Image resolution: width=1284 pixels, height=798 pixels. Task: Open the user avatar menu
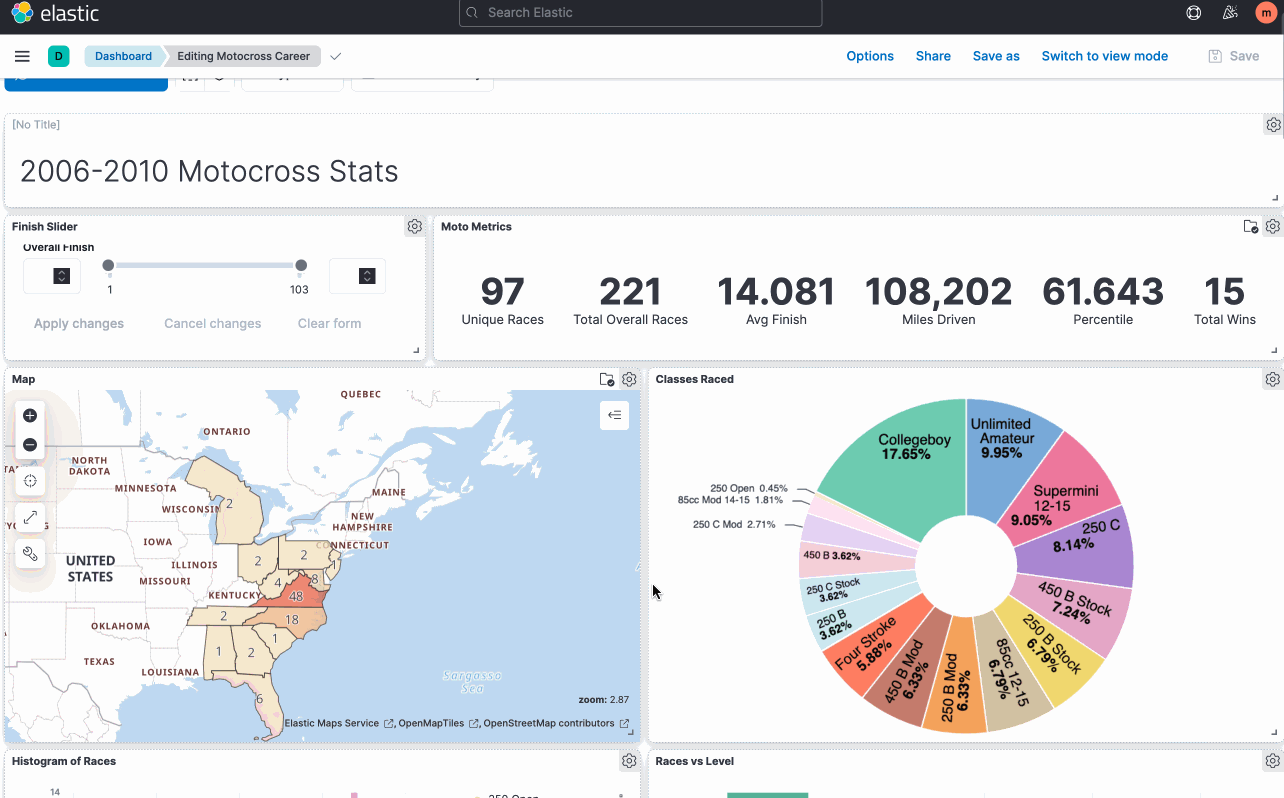tap(1265, 13)
